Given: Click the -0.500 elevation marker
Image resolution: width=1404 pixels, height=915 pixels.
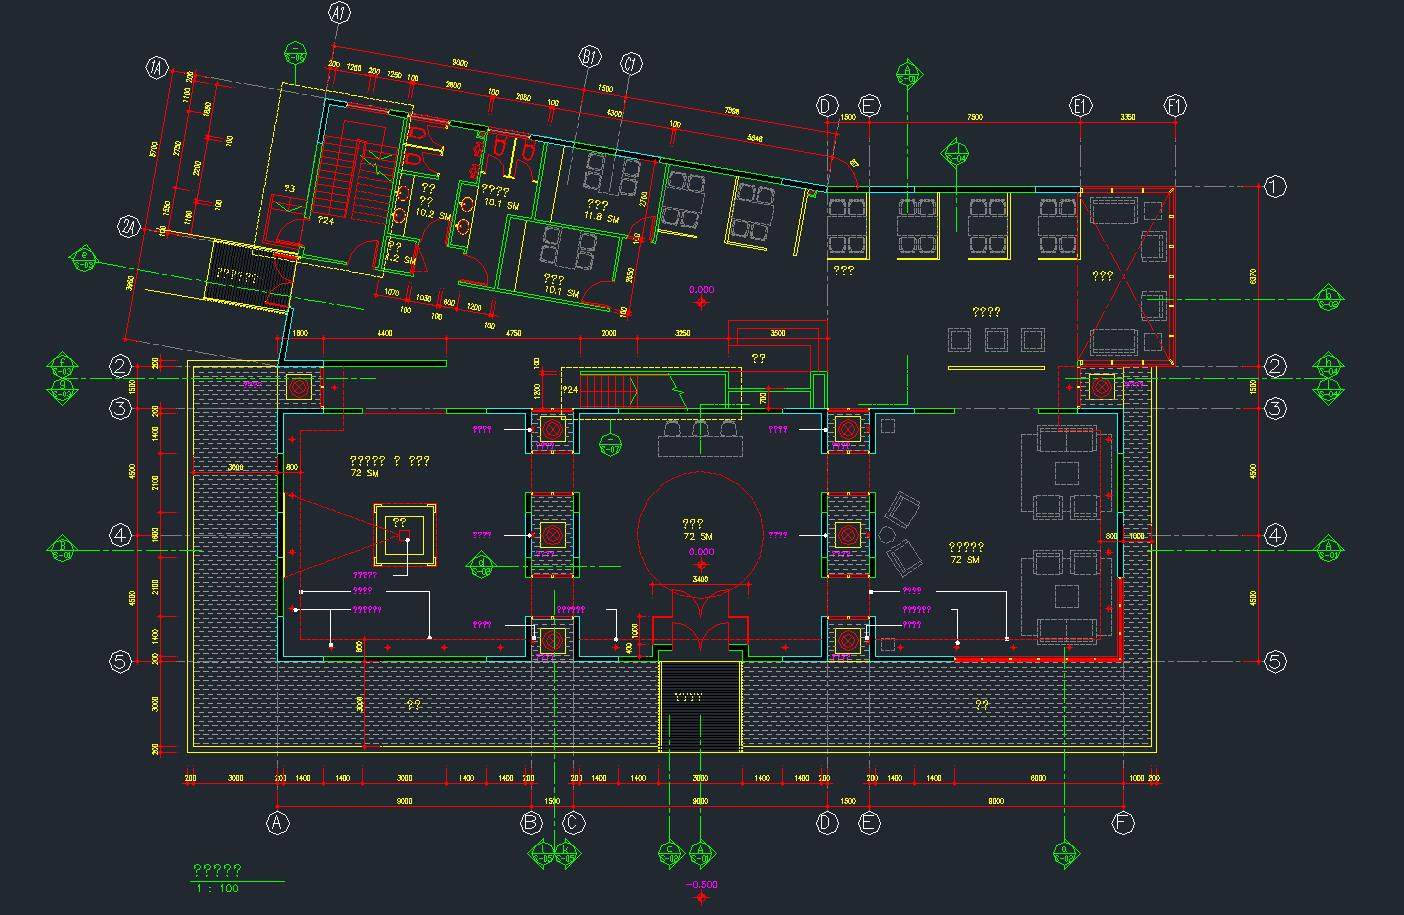Looking at the screenshot, I should coord(701,885).
